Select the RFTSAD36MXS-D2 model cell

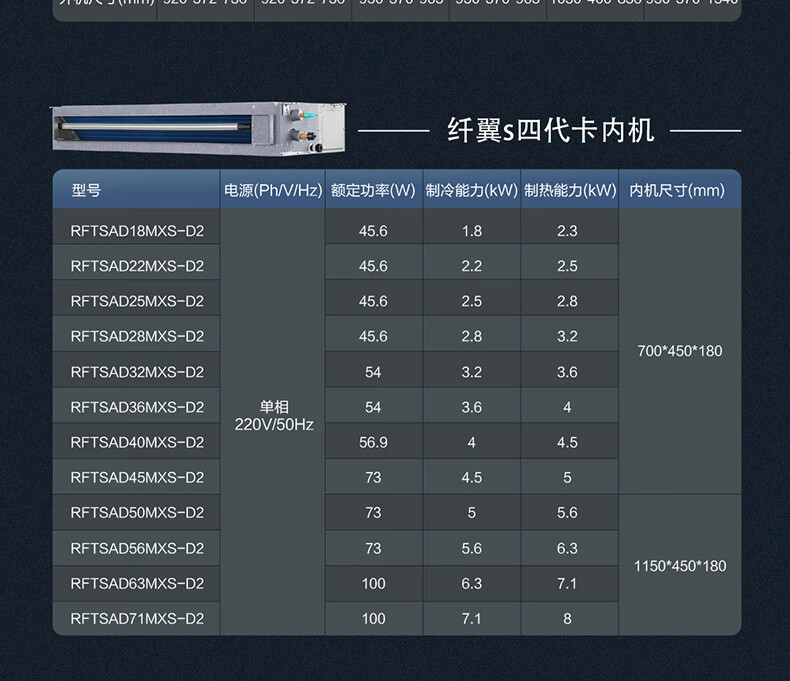click(x=137, y=407)
